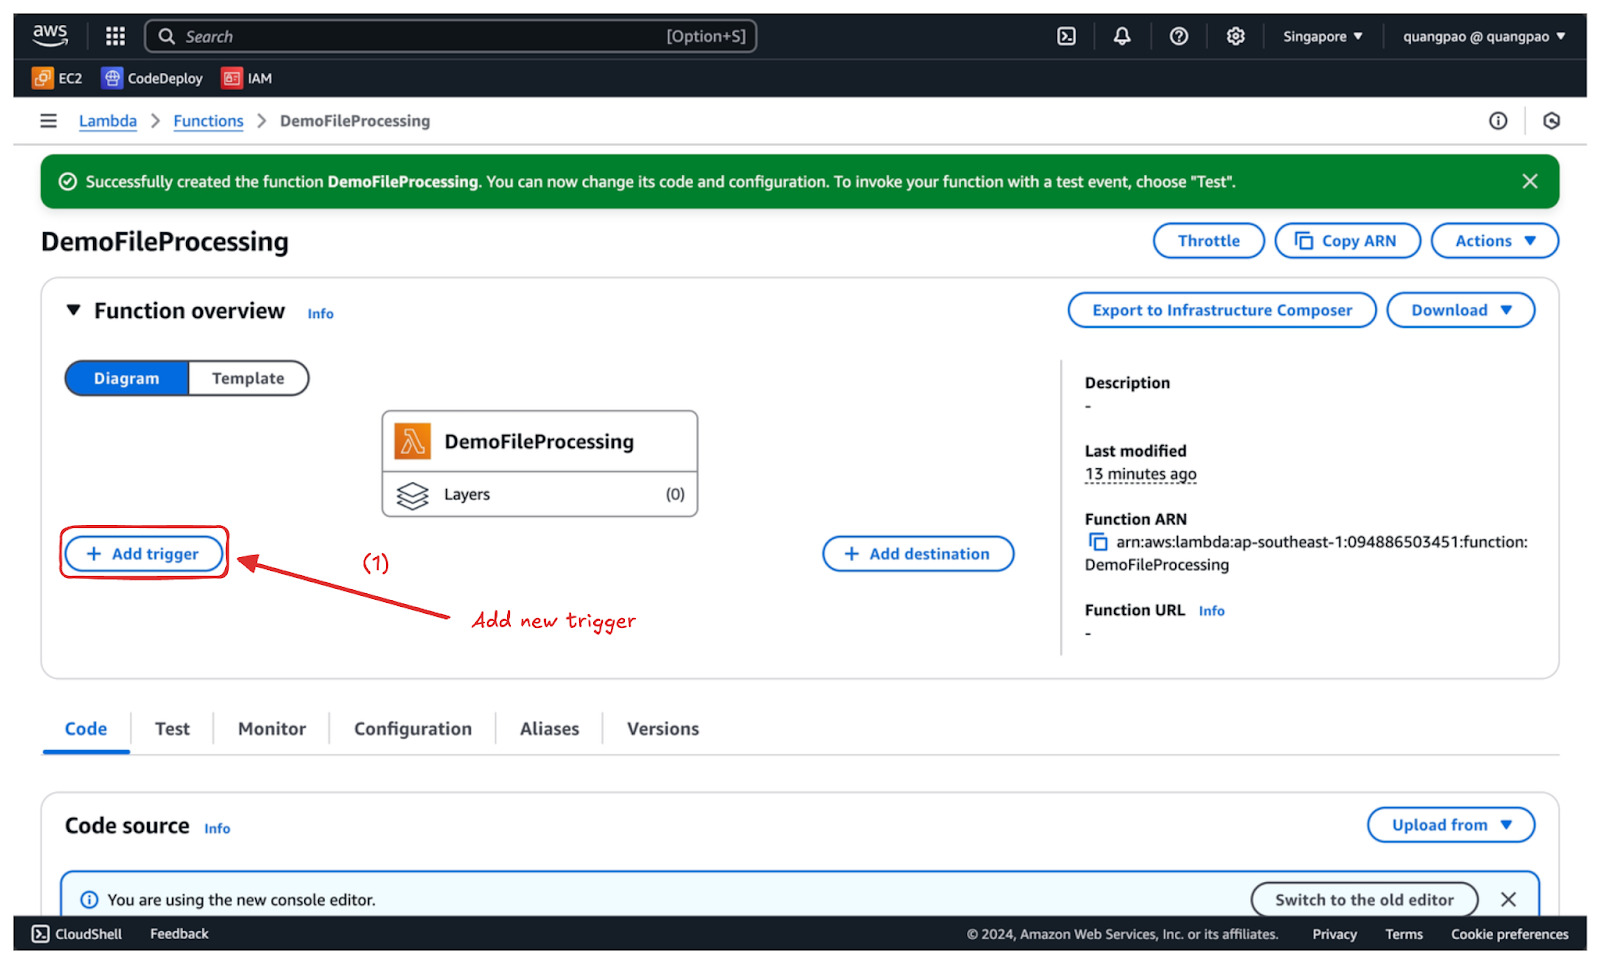Viewport: 1600px width, 964px height.
Task: Go to the Configuration tab
Action: (x=413, y=729)
